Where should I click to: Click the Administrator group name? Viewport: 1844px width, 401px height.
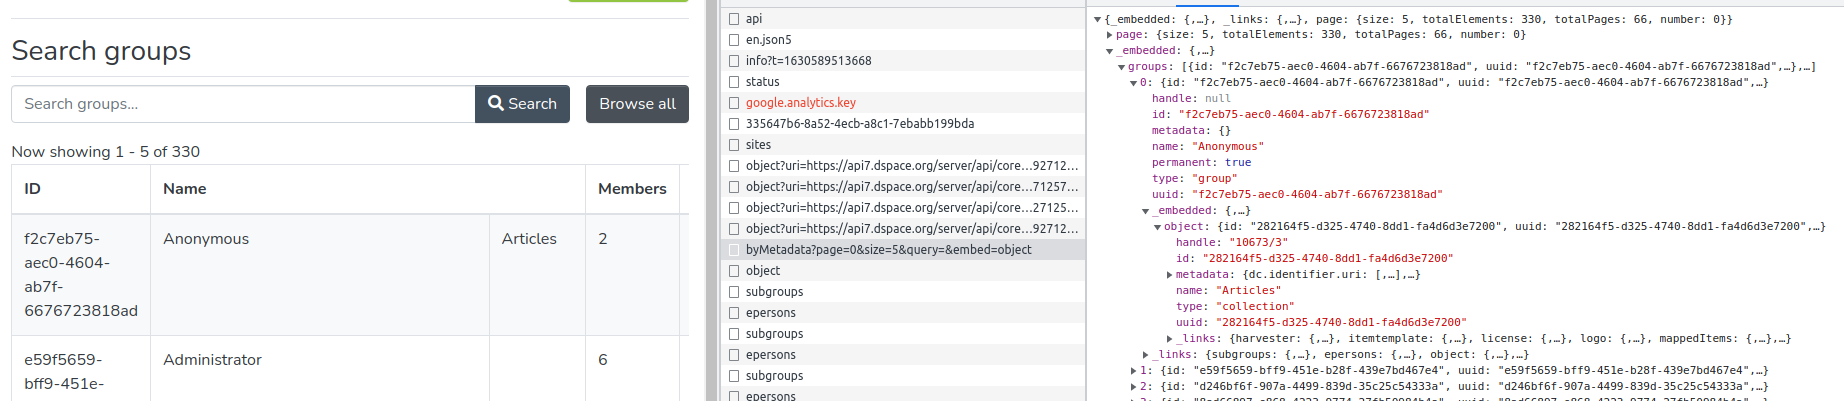[x=212, y=360]
